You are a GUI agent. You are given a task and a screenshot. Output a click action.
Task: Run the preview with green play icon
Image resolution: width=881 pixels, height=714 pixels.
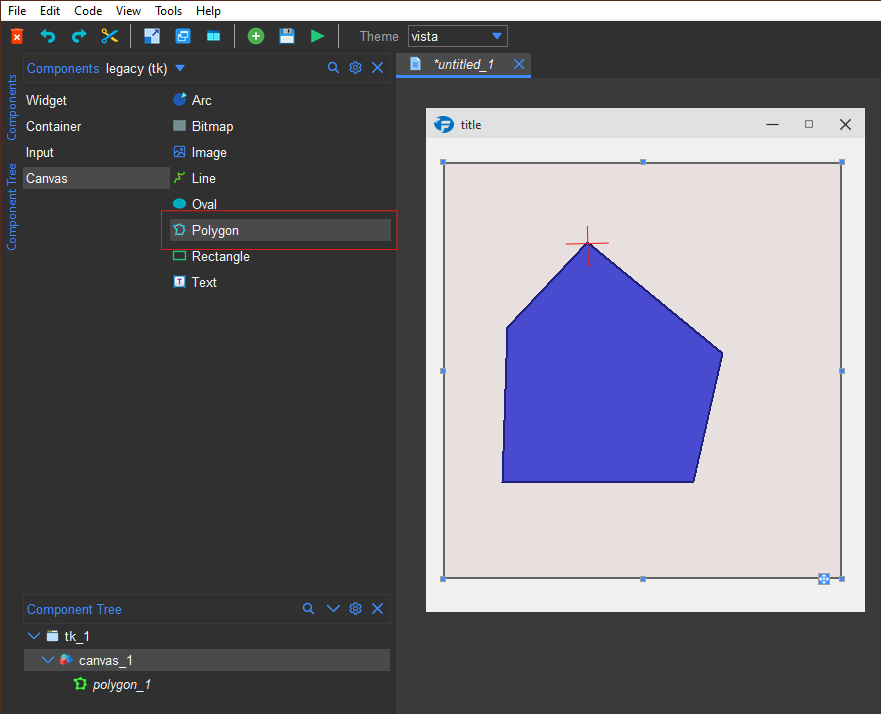pyautogui.click(x=317, y=37)
